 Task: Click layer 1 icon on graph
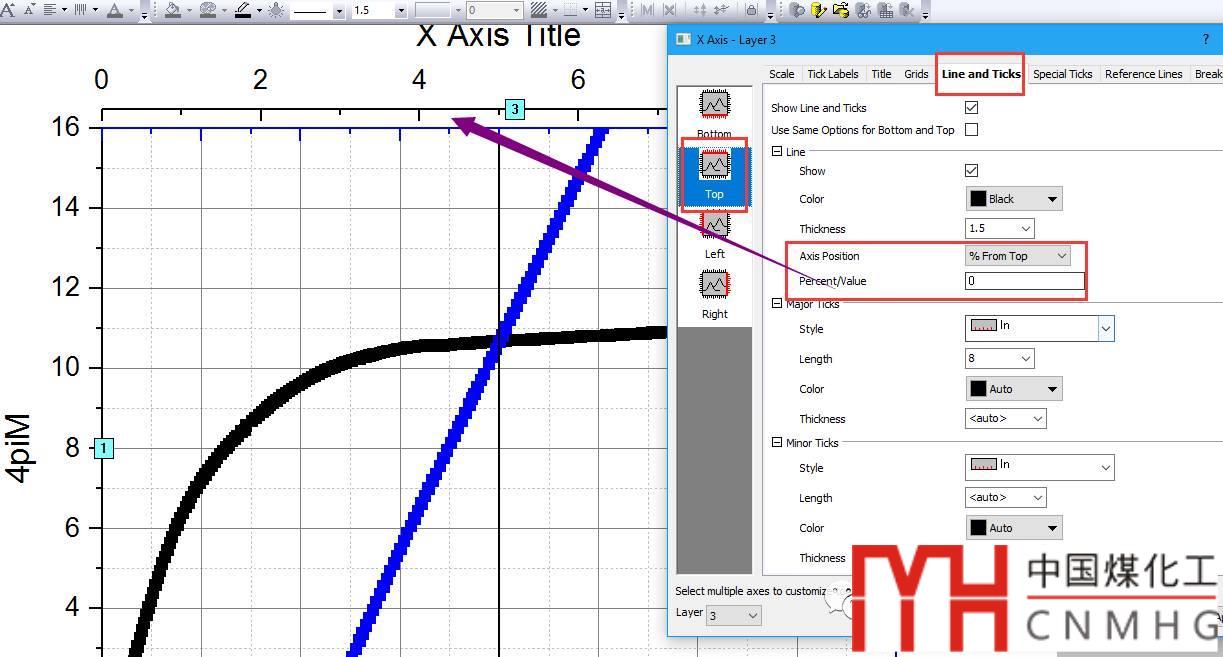point(104,448)
